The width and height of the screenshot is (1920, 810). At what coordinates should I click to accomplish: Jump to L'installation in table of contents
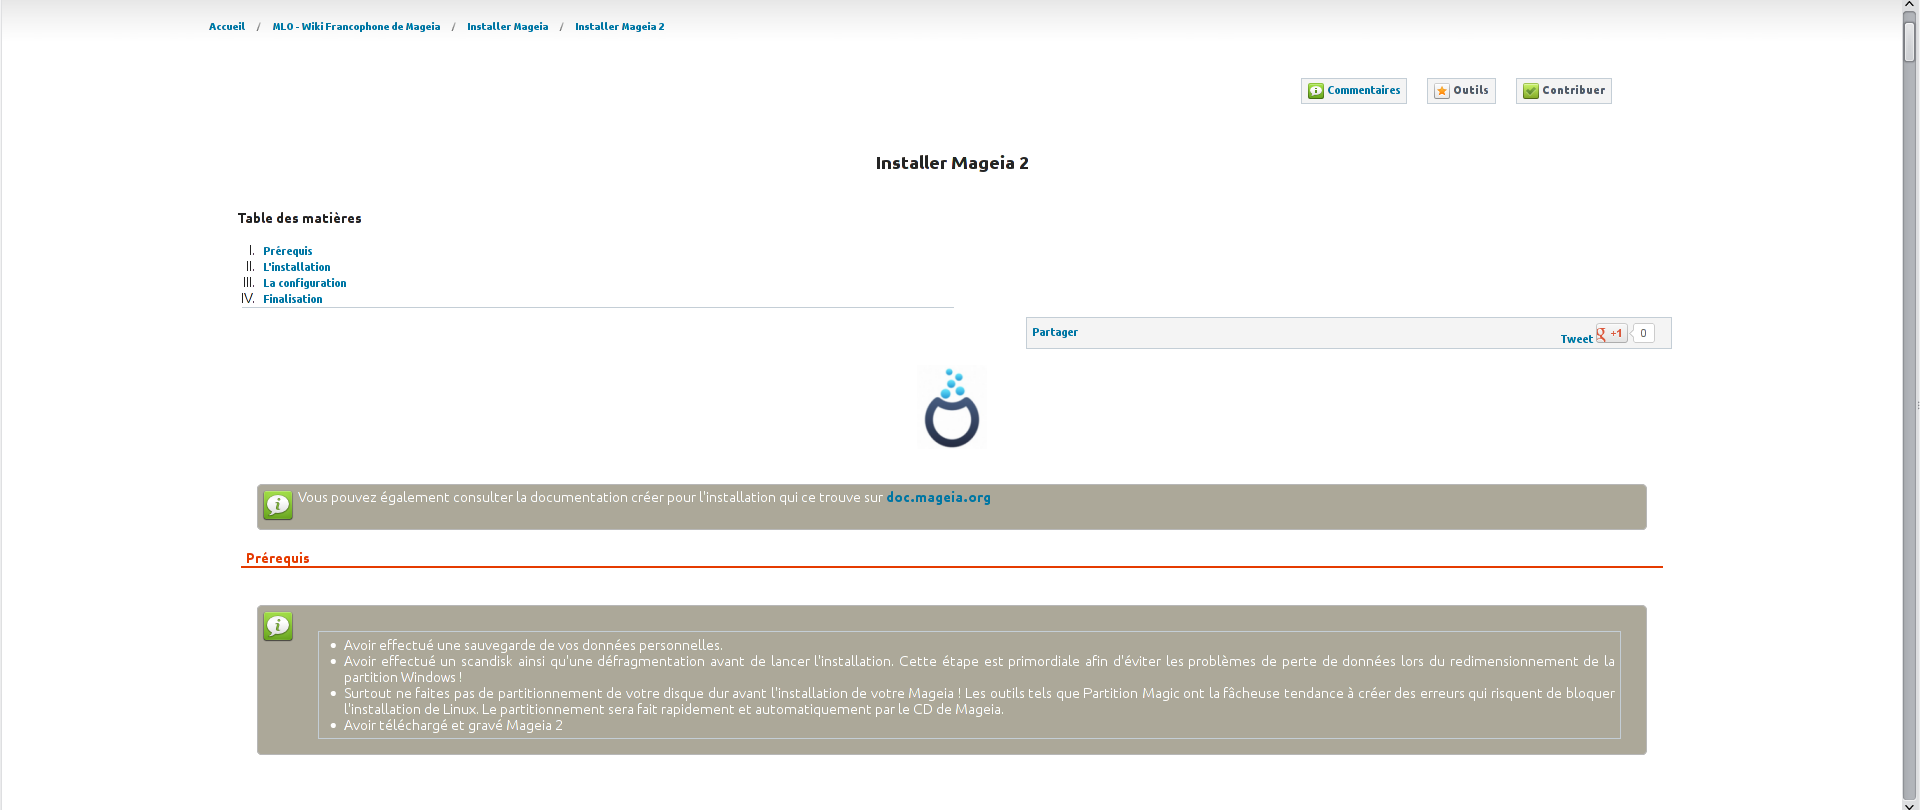tap(297, 267)
